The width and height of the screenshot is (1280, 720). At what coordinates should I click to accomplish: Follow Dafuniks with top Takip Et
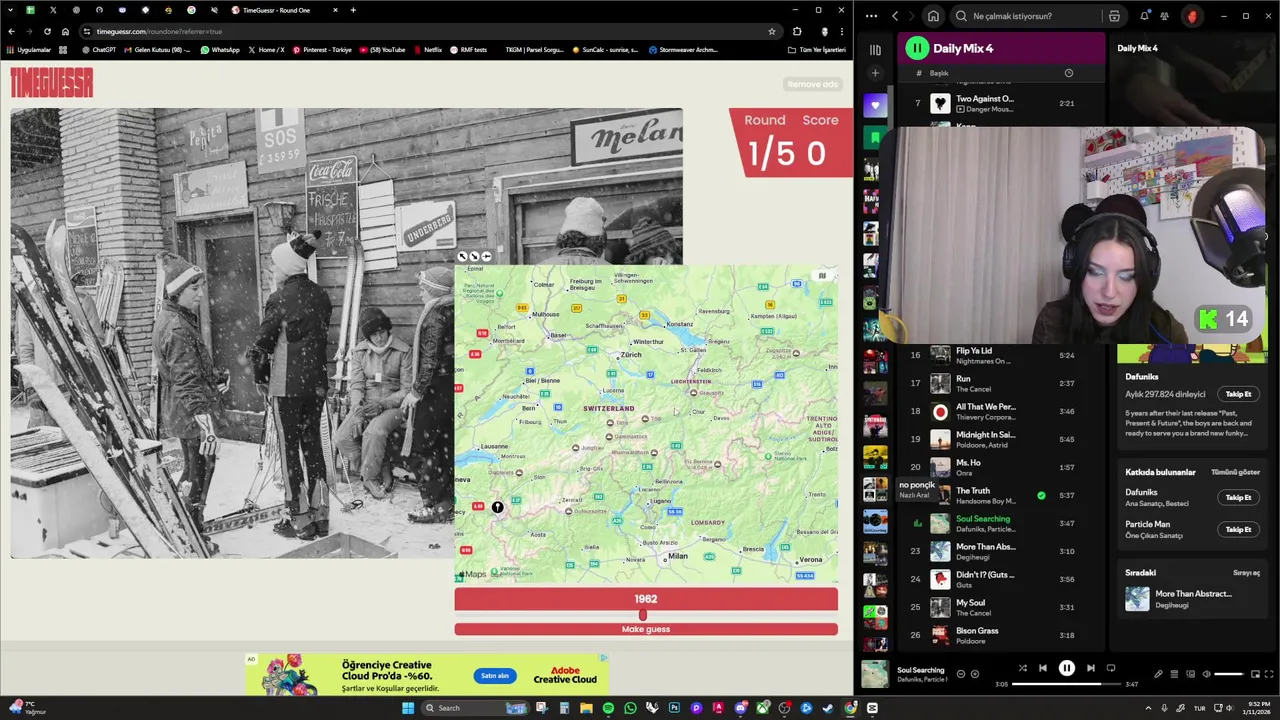click(1238, 394)
